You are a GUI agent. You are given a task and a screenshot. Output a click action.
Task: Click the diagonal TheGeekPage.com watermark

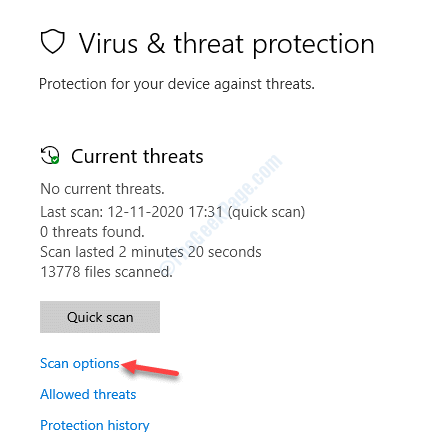pyautogui.click(x=223, y=213)
